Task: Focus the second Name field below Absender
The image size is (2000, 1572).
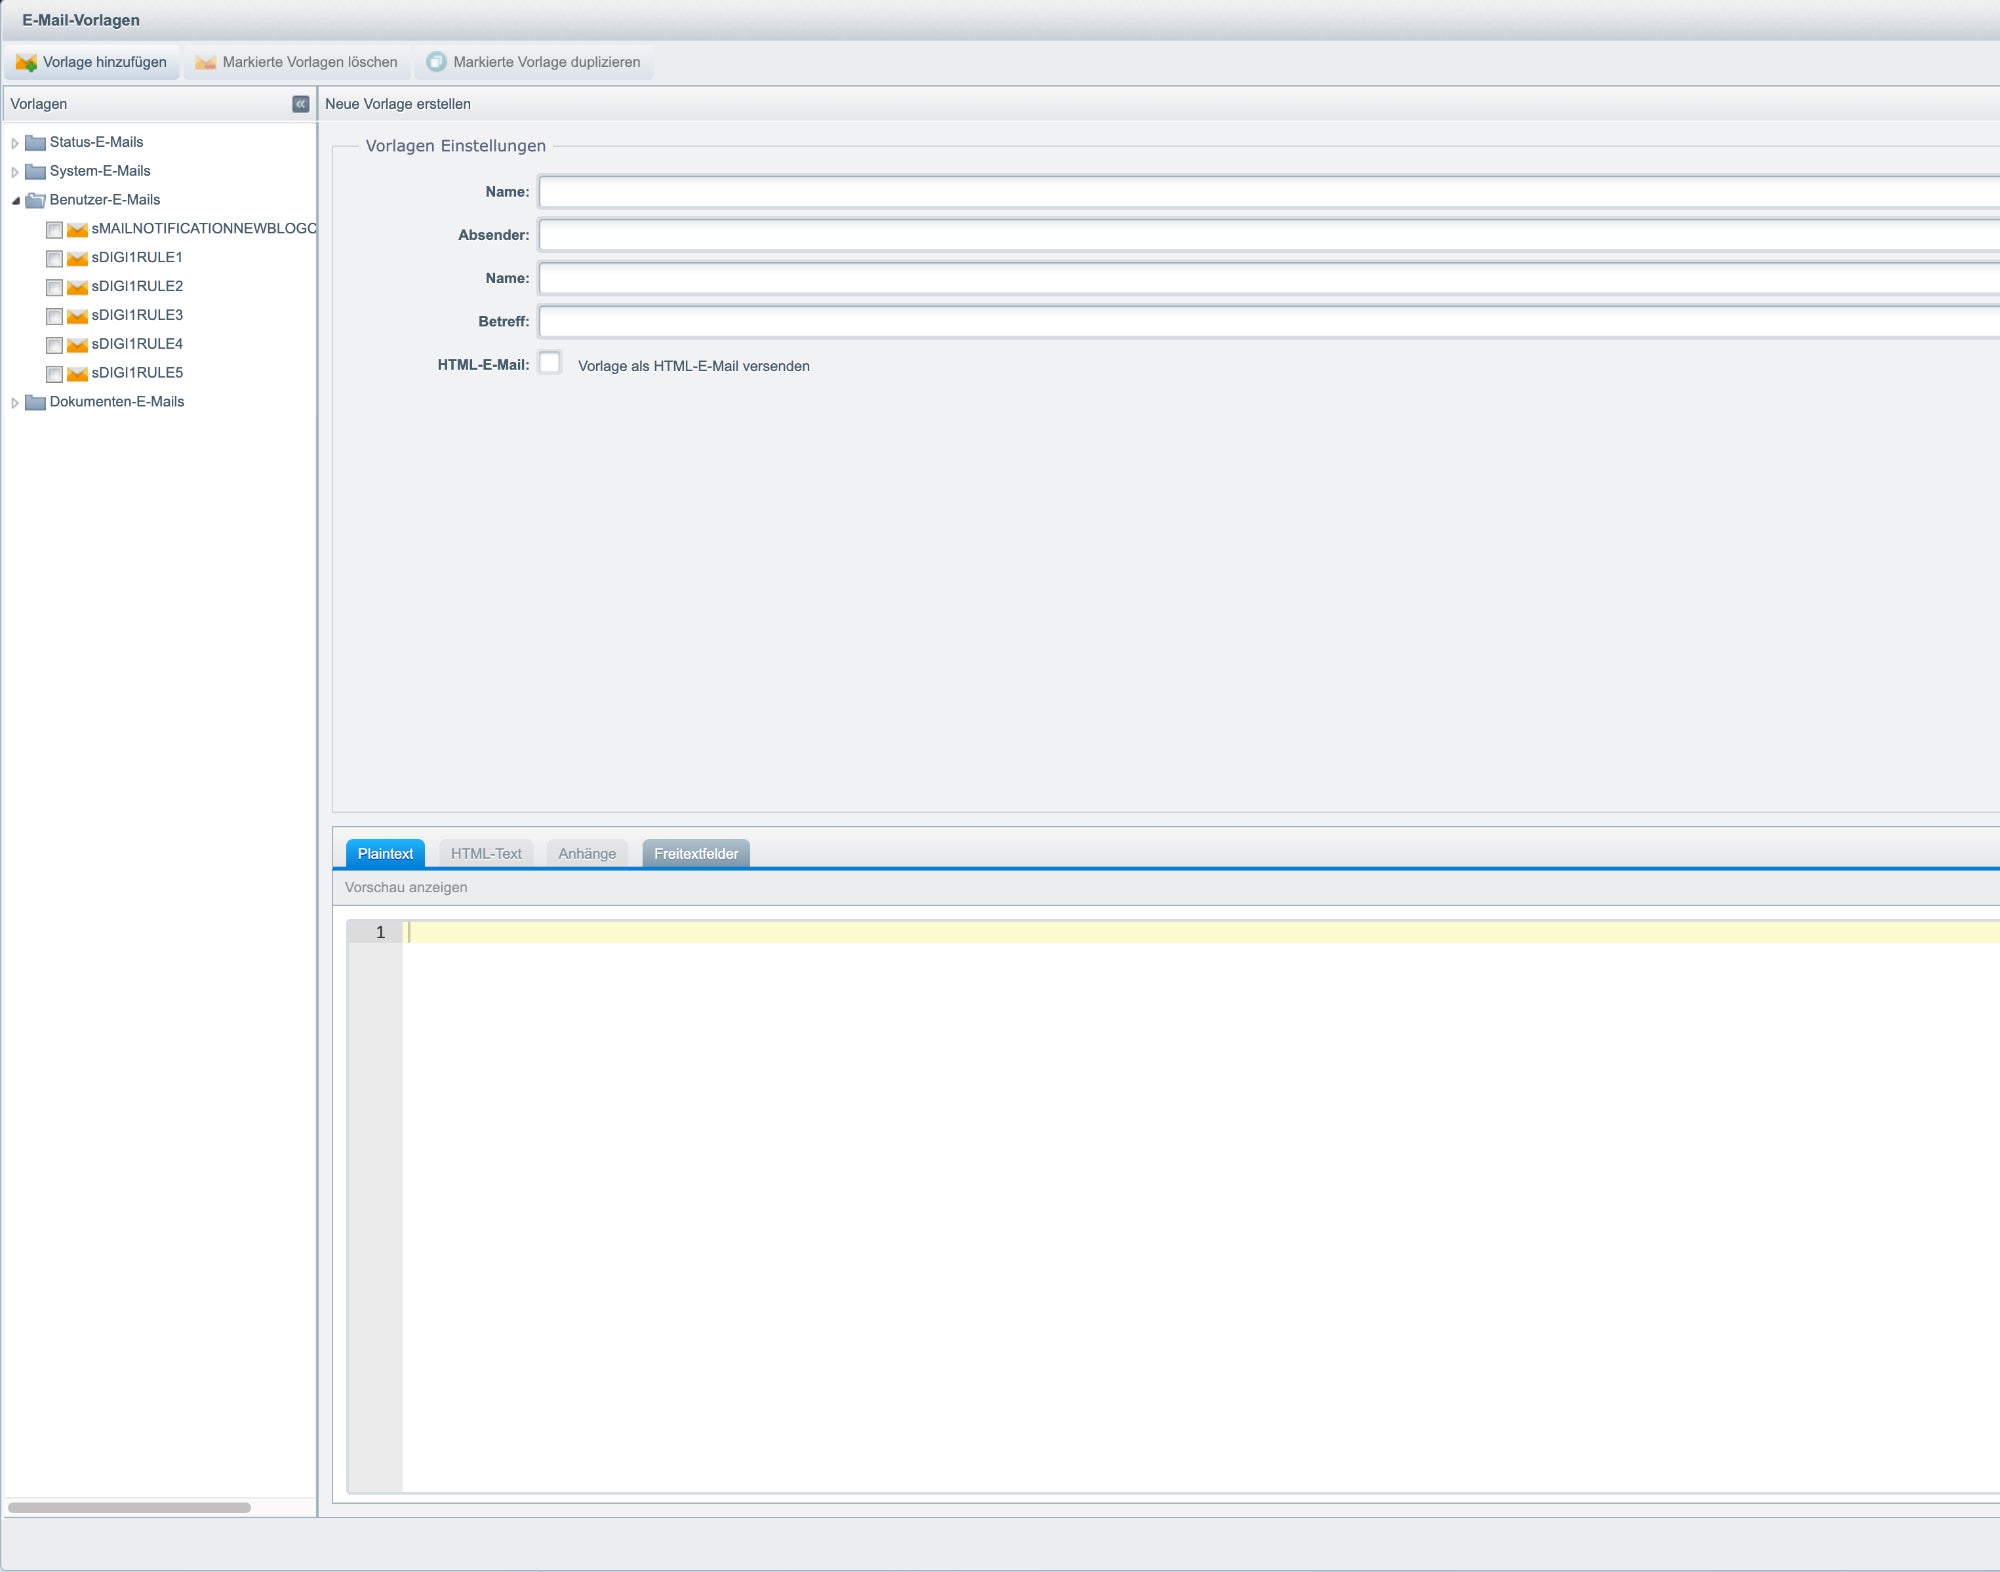Action: coord(1269,278)
